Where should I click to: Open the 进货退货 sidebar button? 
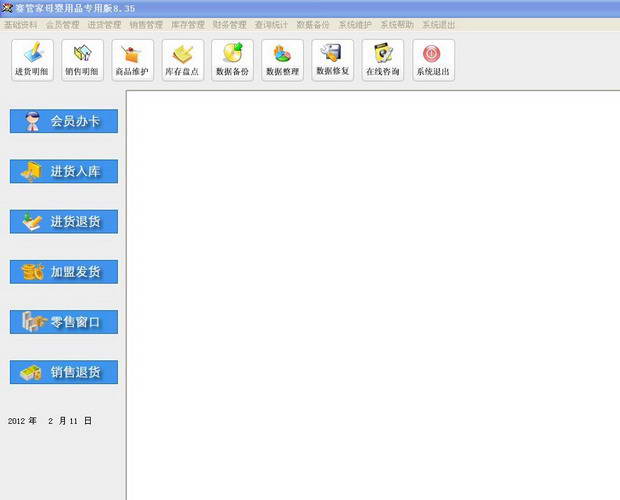point(64,221)
